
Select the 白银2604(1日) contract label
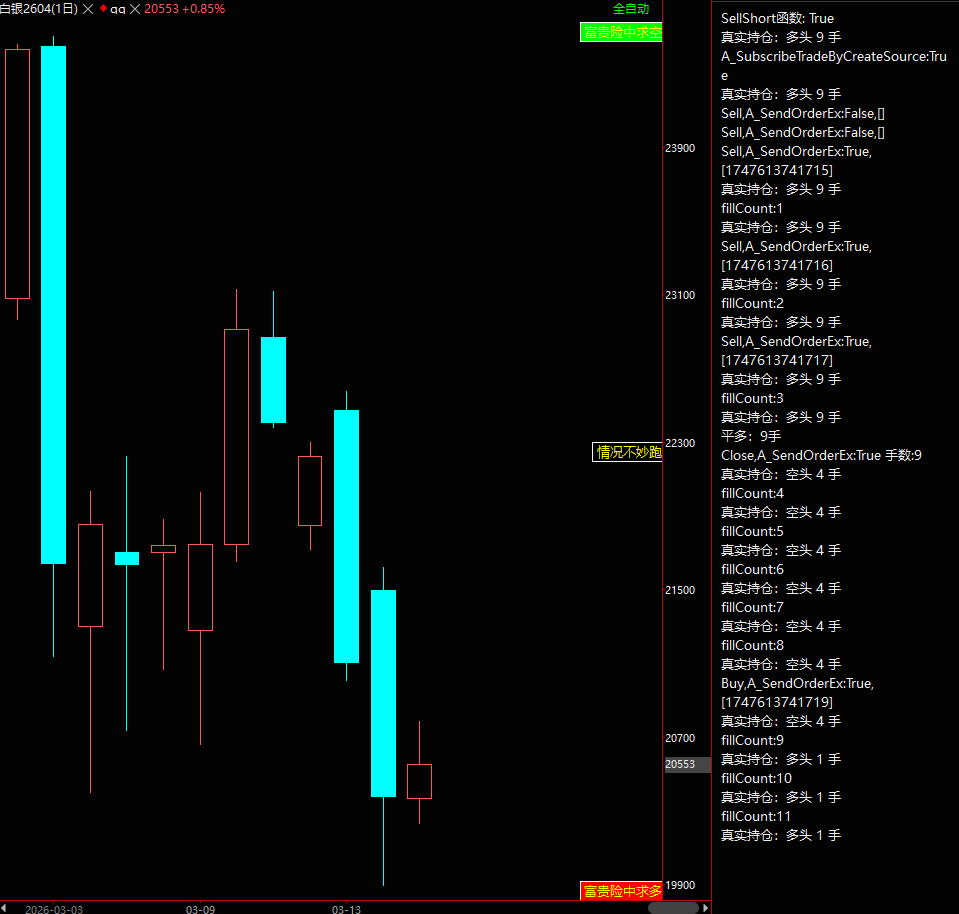tap(38, 9)
